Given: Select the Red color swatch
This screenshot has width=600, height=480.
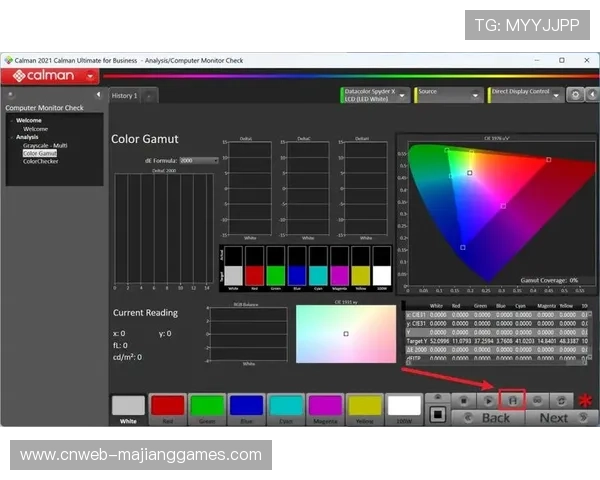Looking at the screenshot, I should point(166,406).
